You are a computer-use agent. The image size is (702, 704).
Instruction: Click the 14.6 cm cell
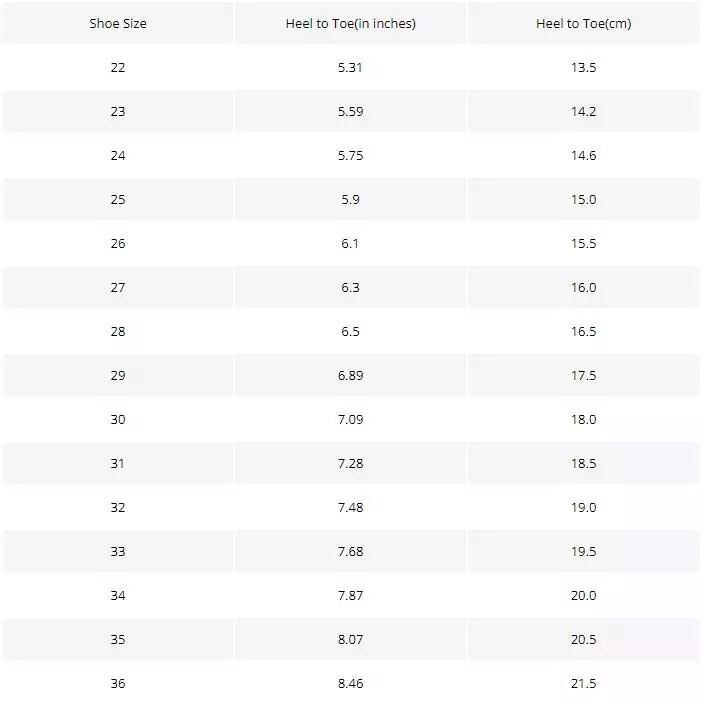point(583,156)
